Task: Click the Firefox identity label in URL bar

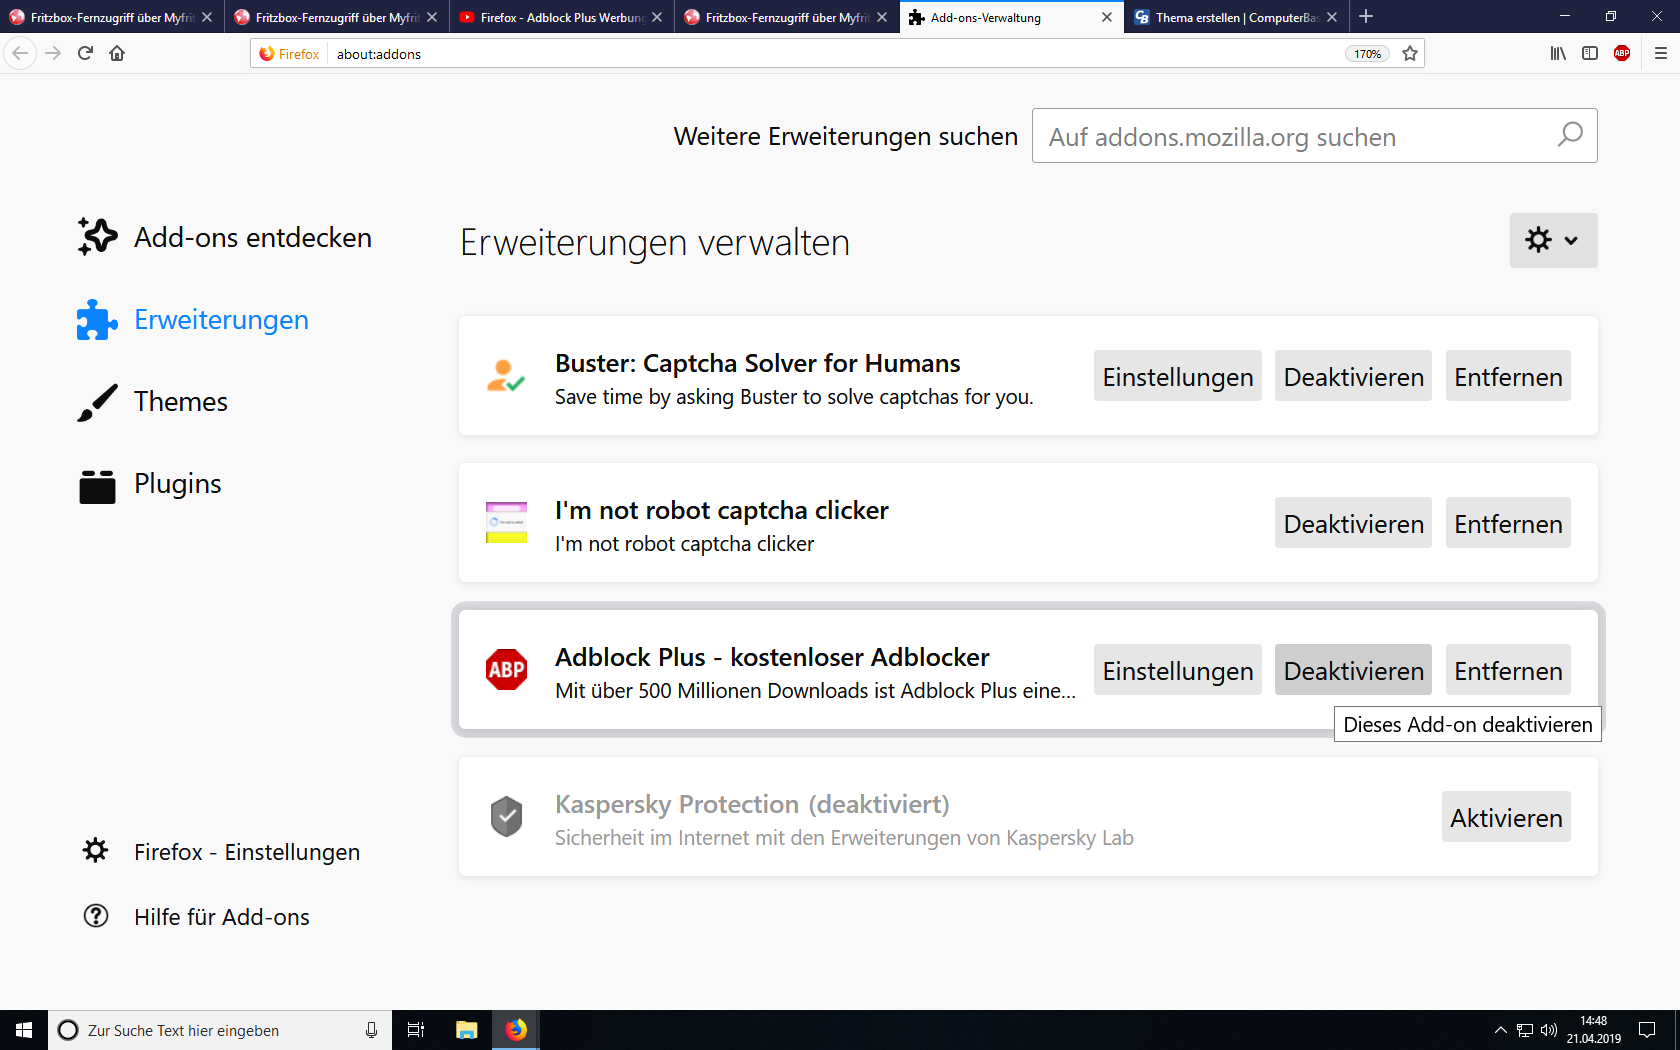Action: coord(290,54)
